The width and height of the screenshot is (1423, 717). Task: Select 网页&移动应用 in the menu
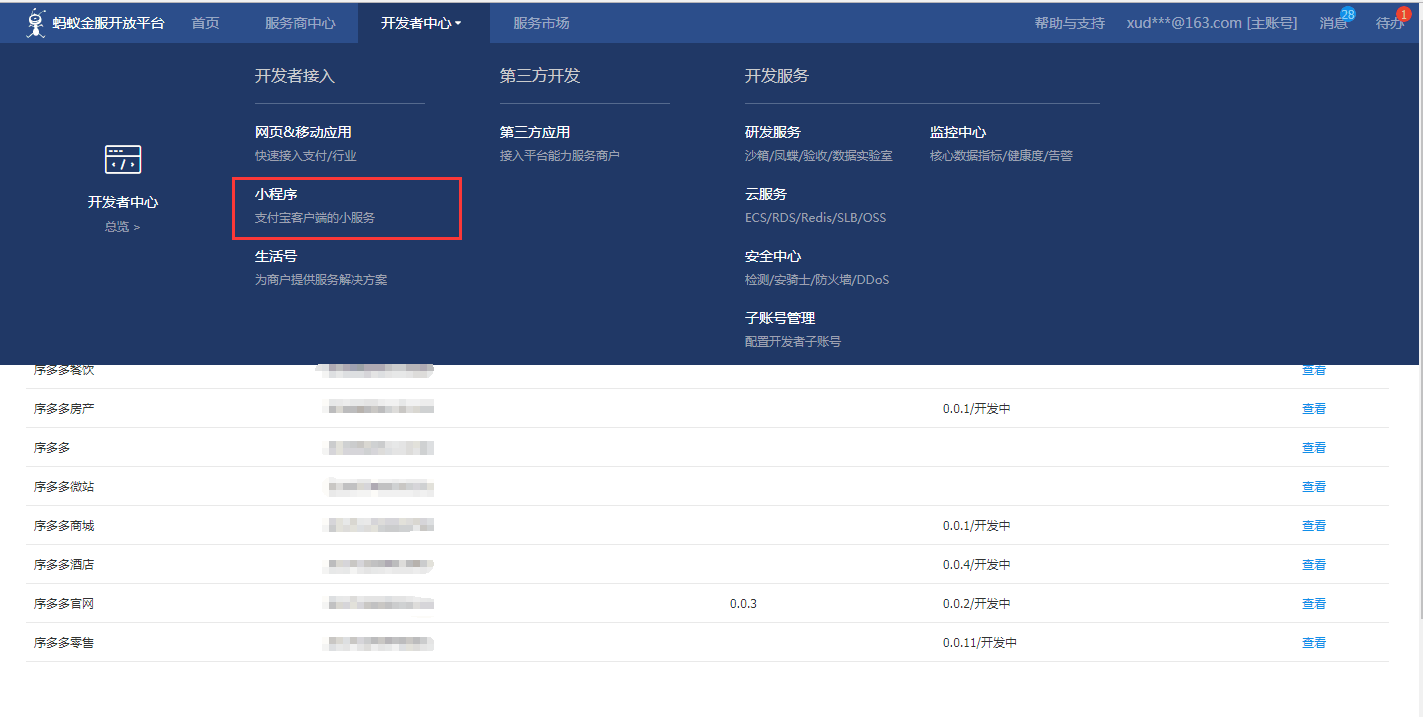point(303,132)
